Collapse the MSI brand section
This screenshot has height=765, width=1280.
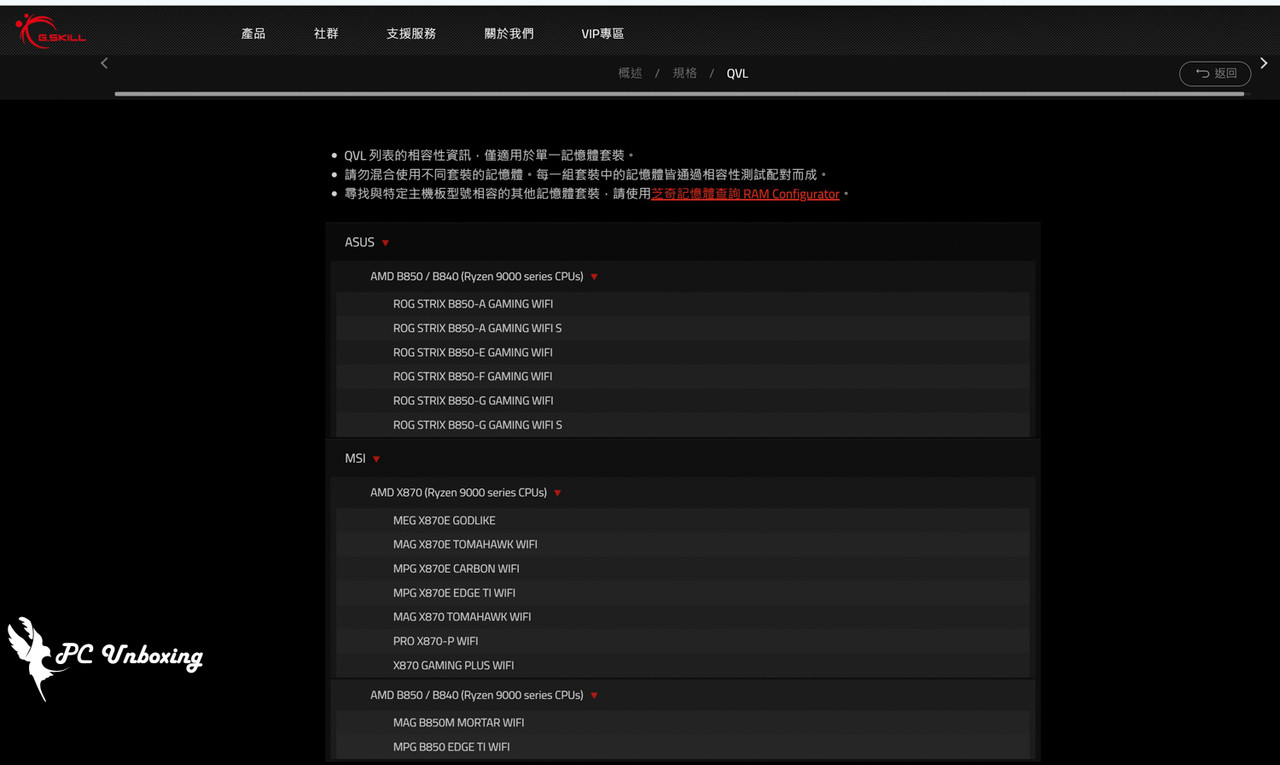[x=363, y=458]
